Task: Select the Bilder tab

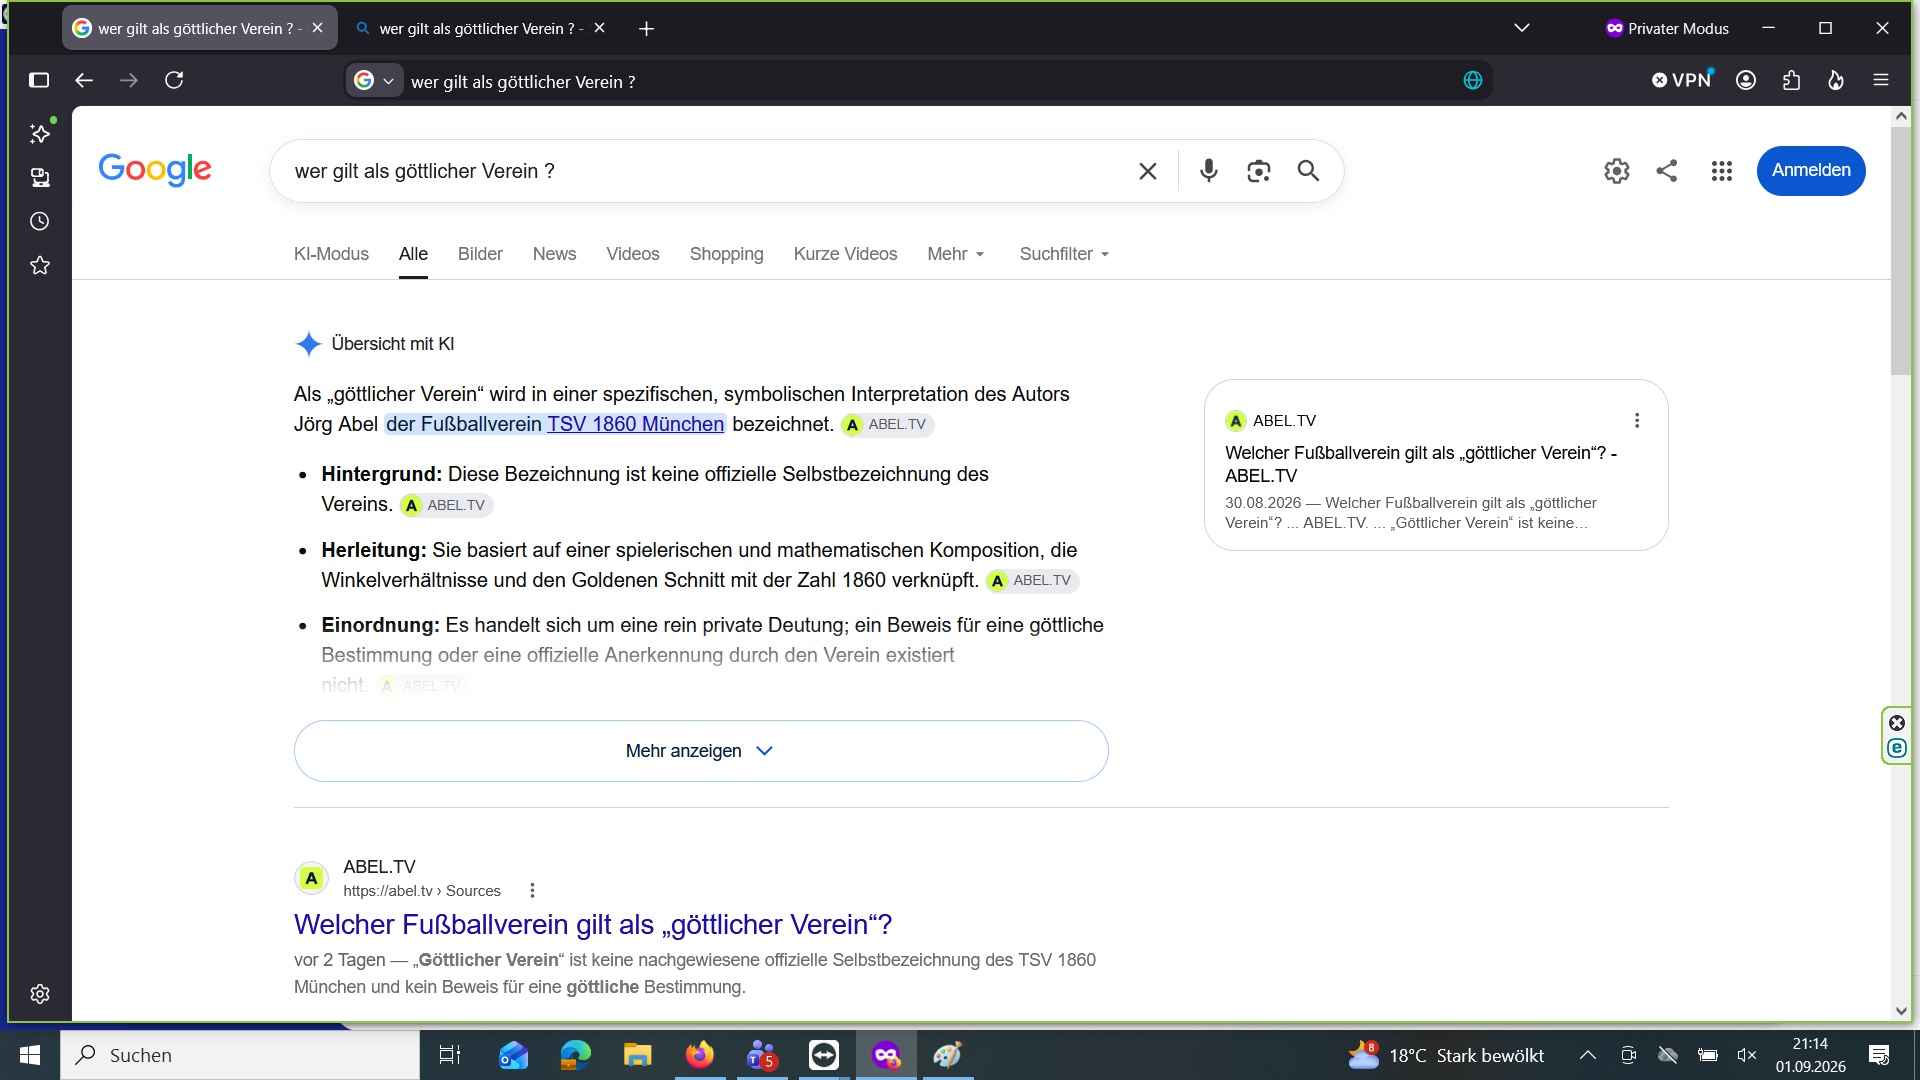Action: tap(480, 254)
